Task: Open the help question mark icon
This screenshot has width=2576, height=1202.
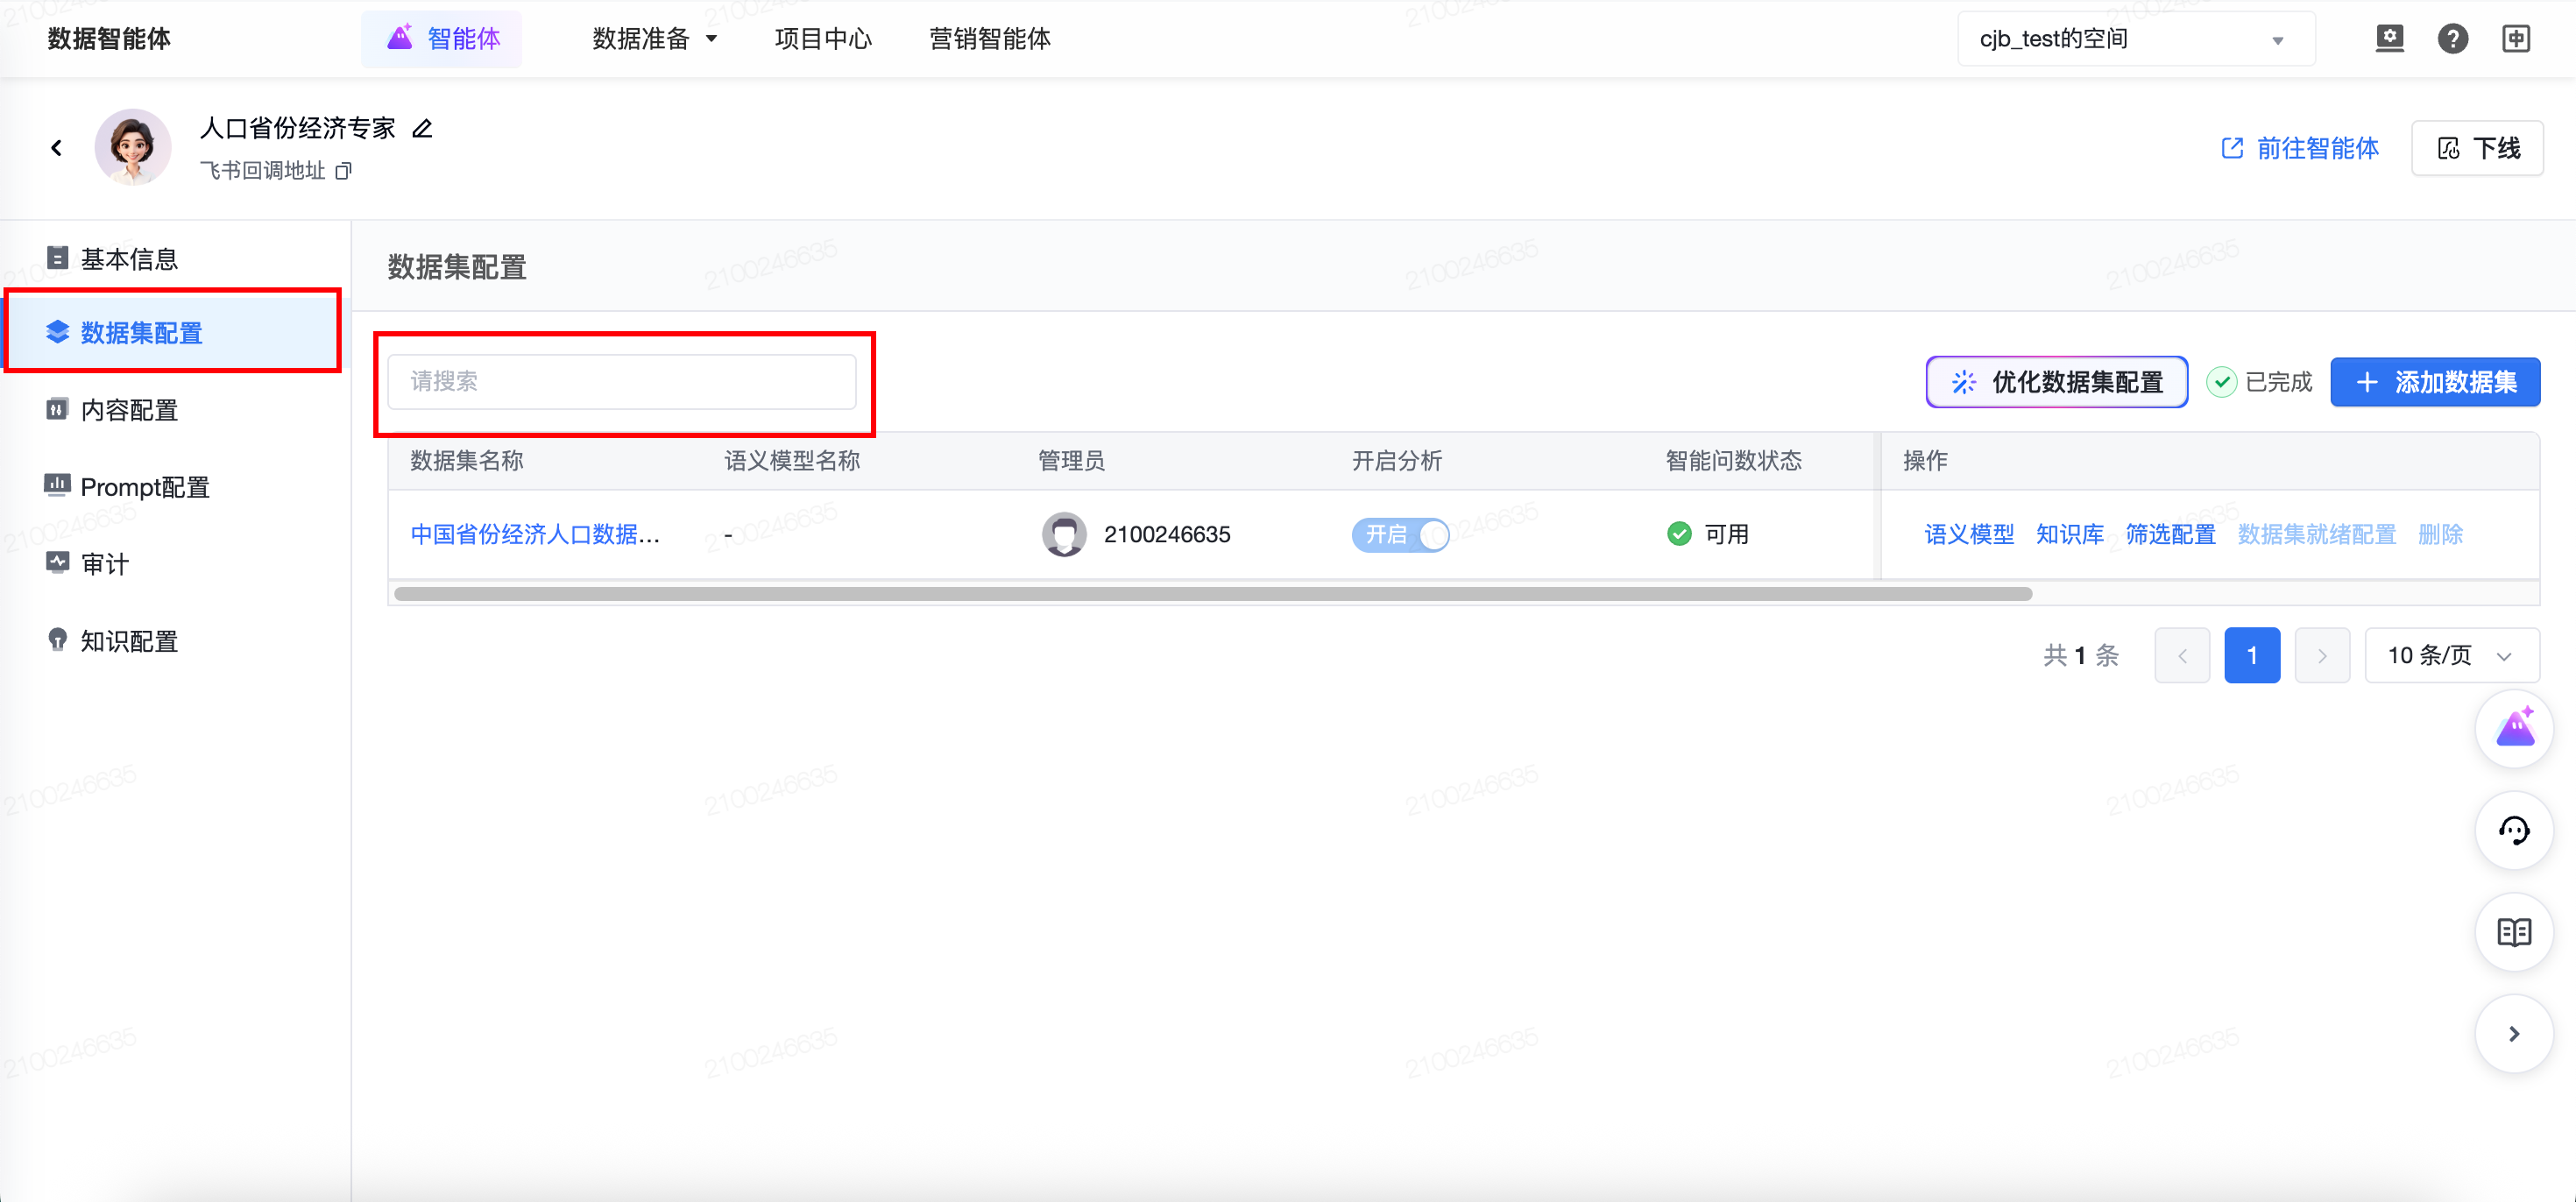Action: point(2452,39)
